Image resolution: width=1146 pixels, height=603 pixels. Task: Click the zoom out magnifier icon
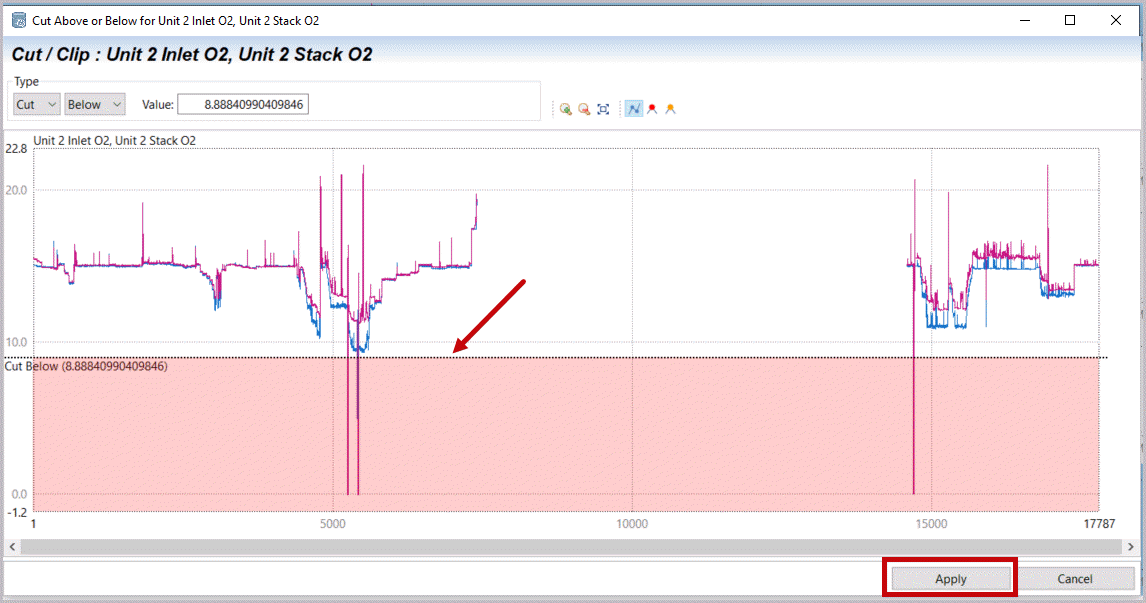click(584, 109)
